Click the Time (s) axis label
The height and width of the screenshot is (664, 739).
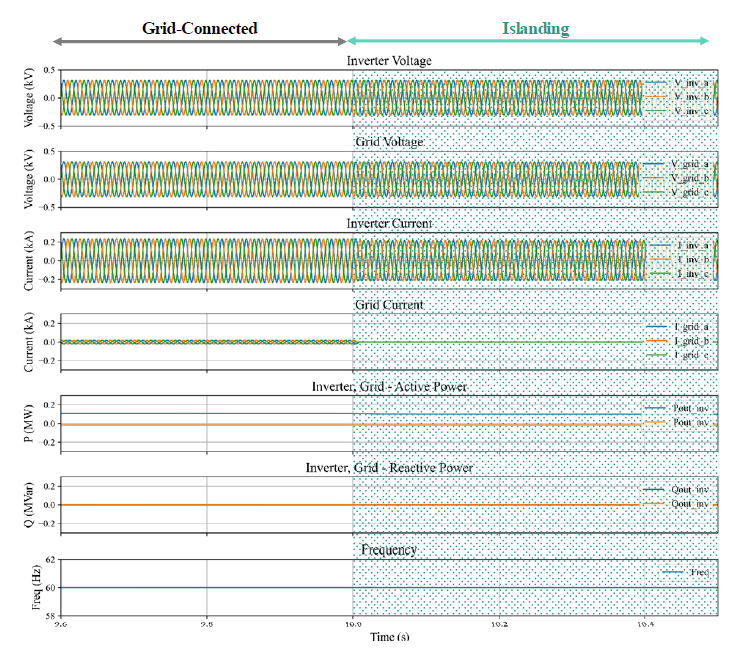(x=390, y=637)
